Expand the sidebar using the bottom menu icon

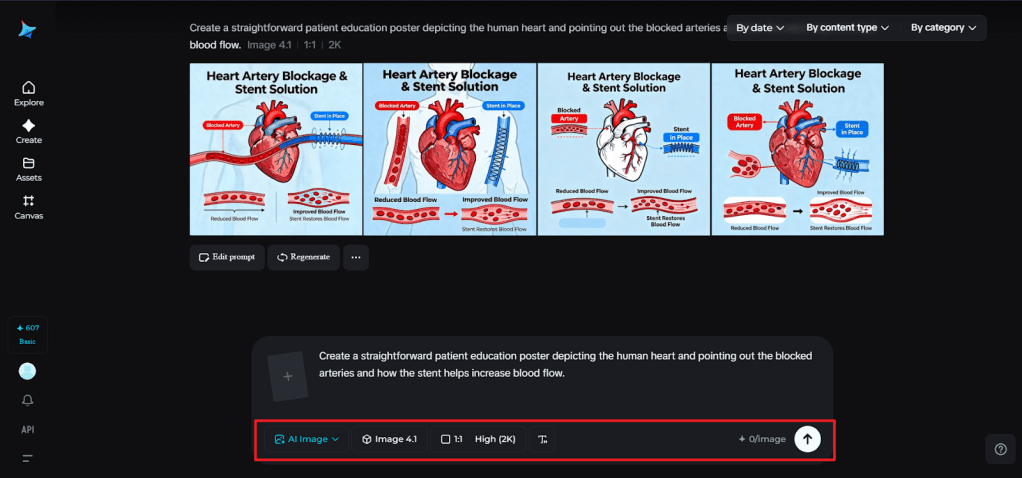28,458
